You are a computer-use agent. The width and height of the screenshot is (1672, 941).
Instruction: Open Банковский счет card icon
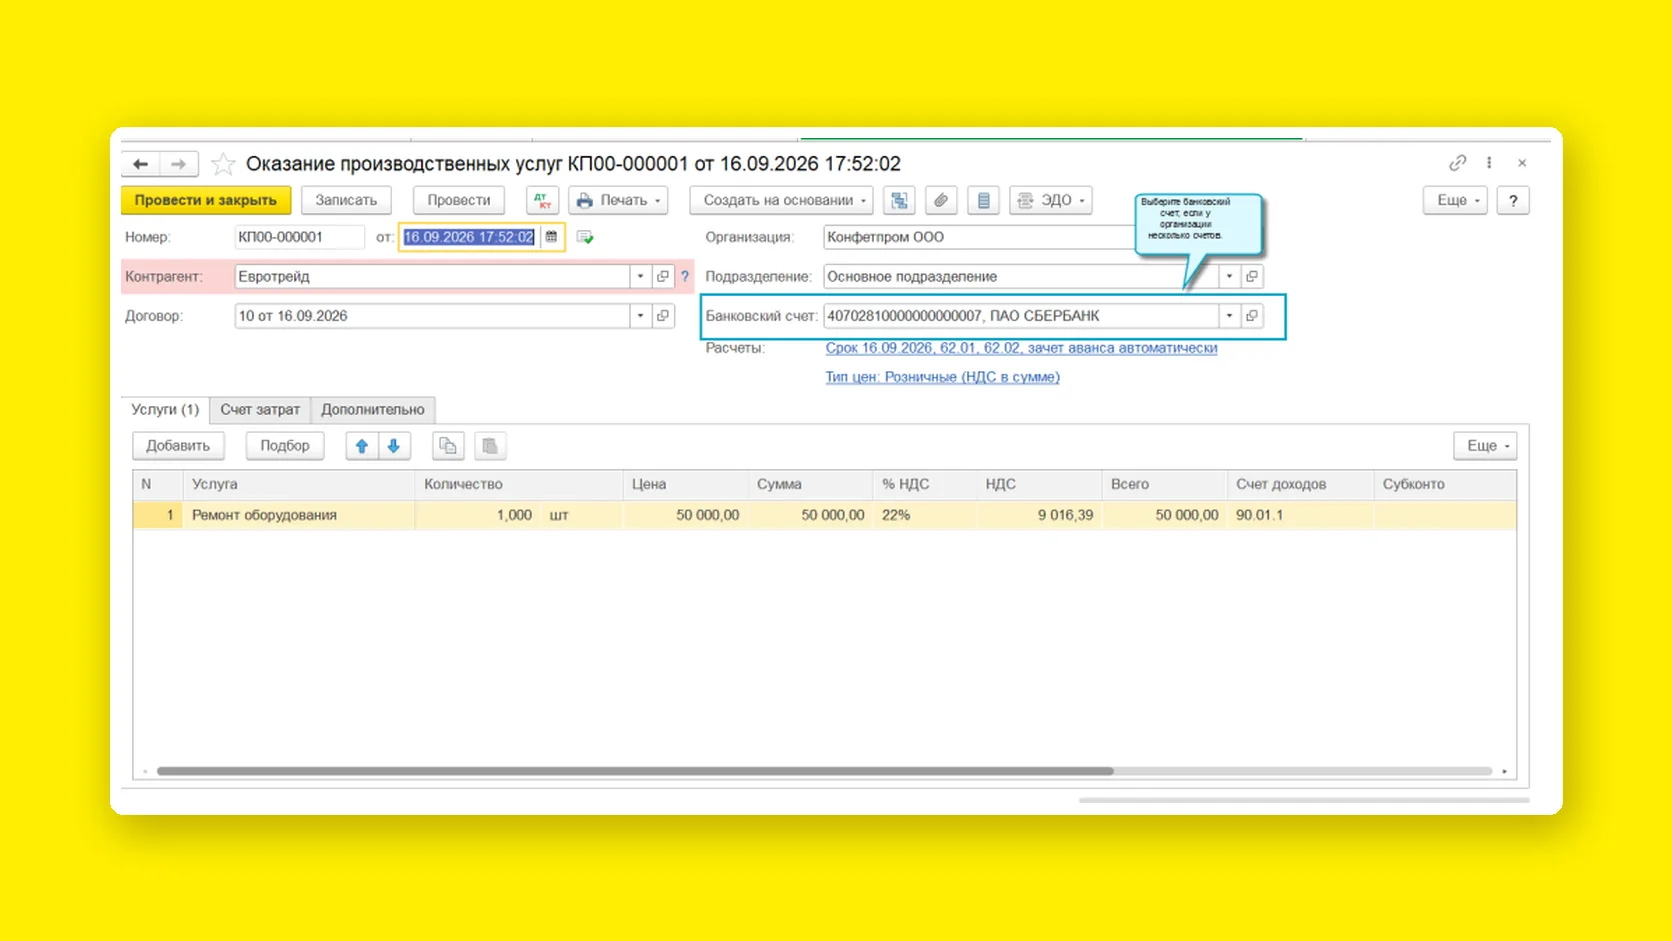pos(1252,316)
